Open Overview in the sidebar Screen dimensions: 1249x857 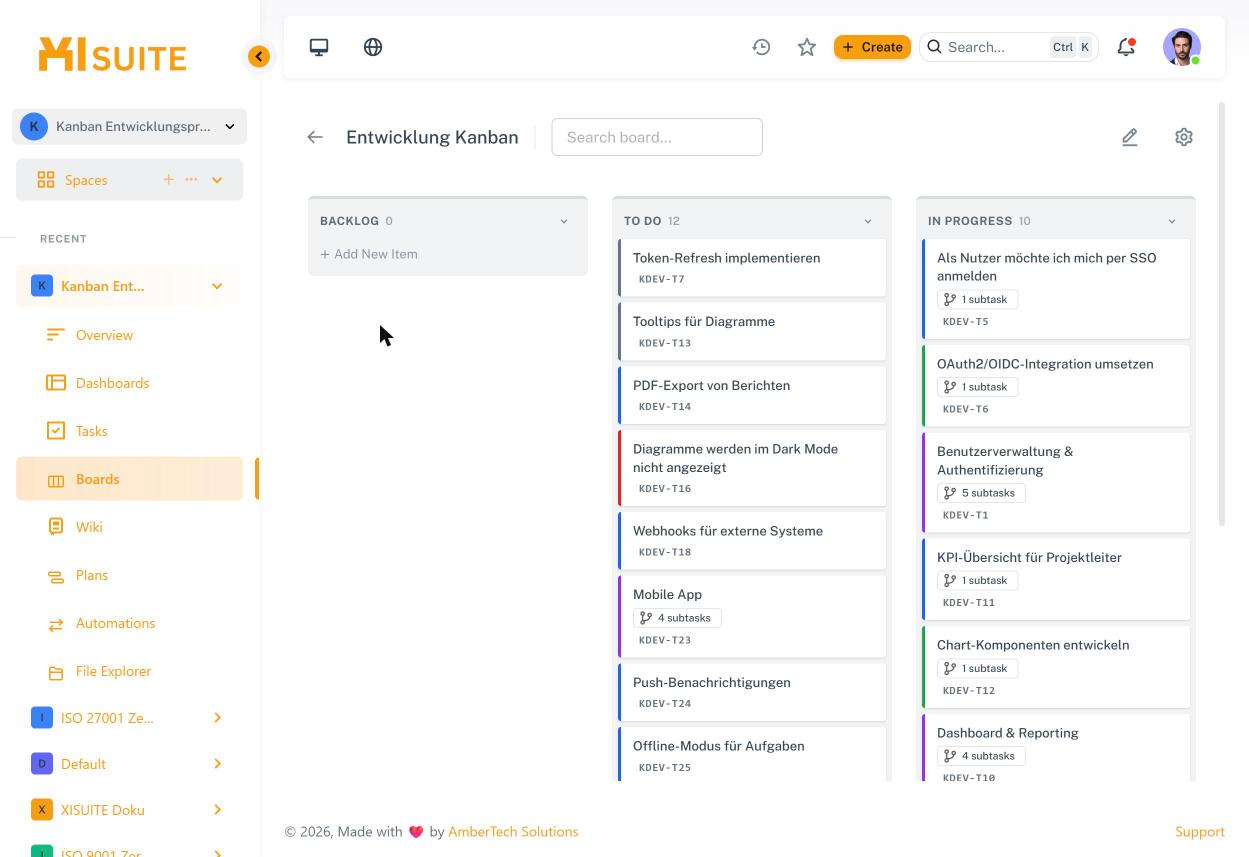point(129,335)
